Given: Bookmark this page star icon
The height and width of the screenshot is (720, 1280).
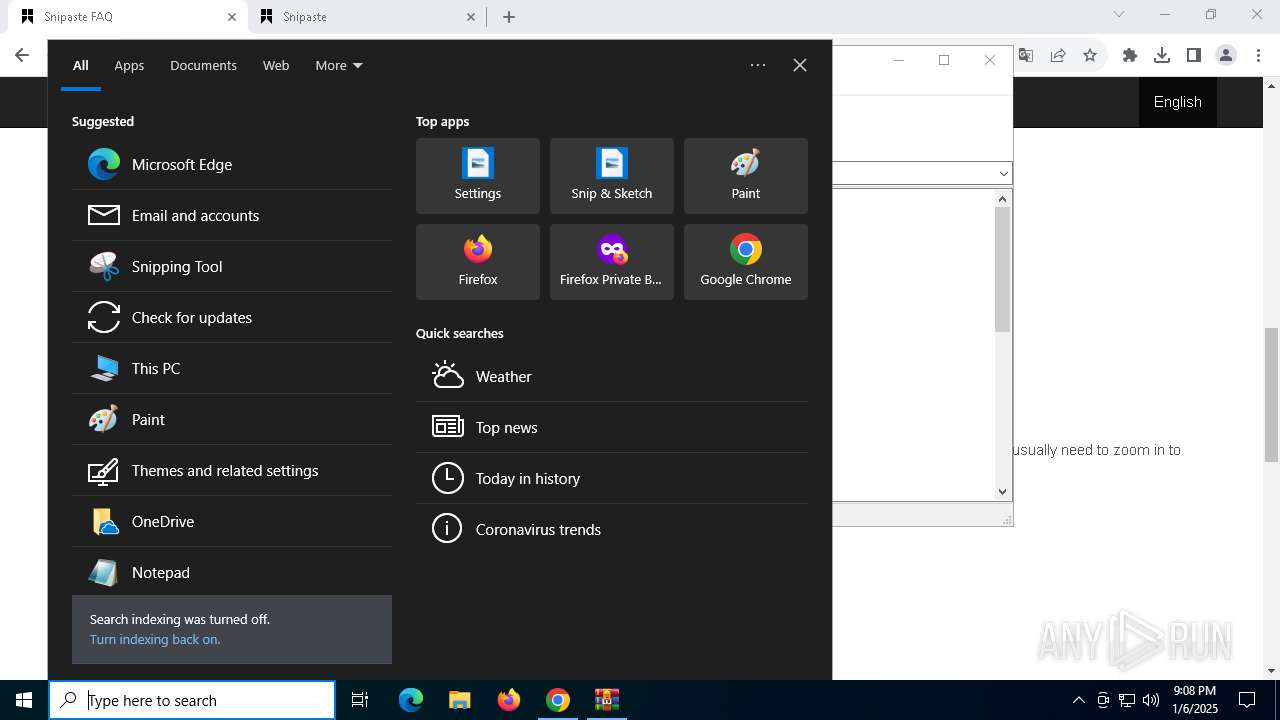Looking at the screenshot, I should [1090, 56].
